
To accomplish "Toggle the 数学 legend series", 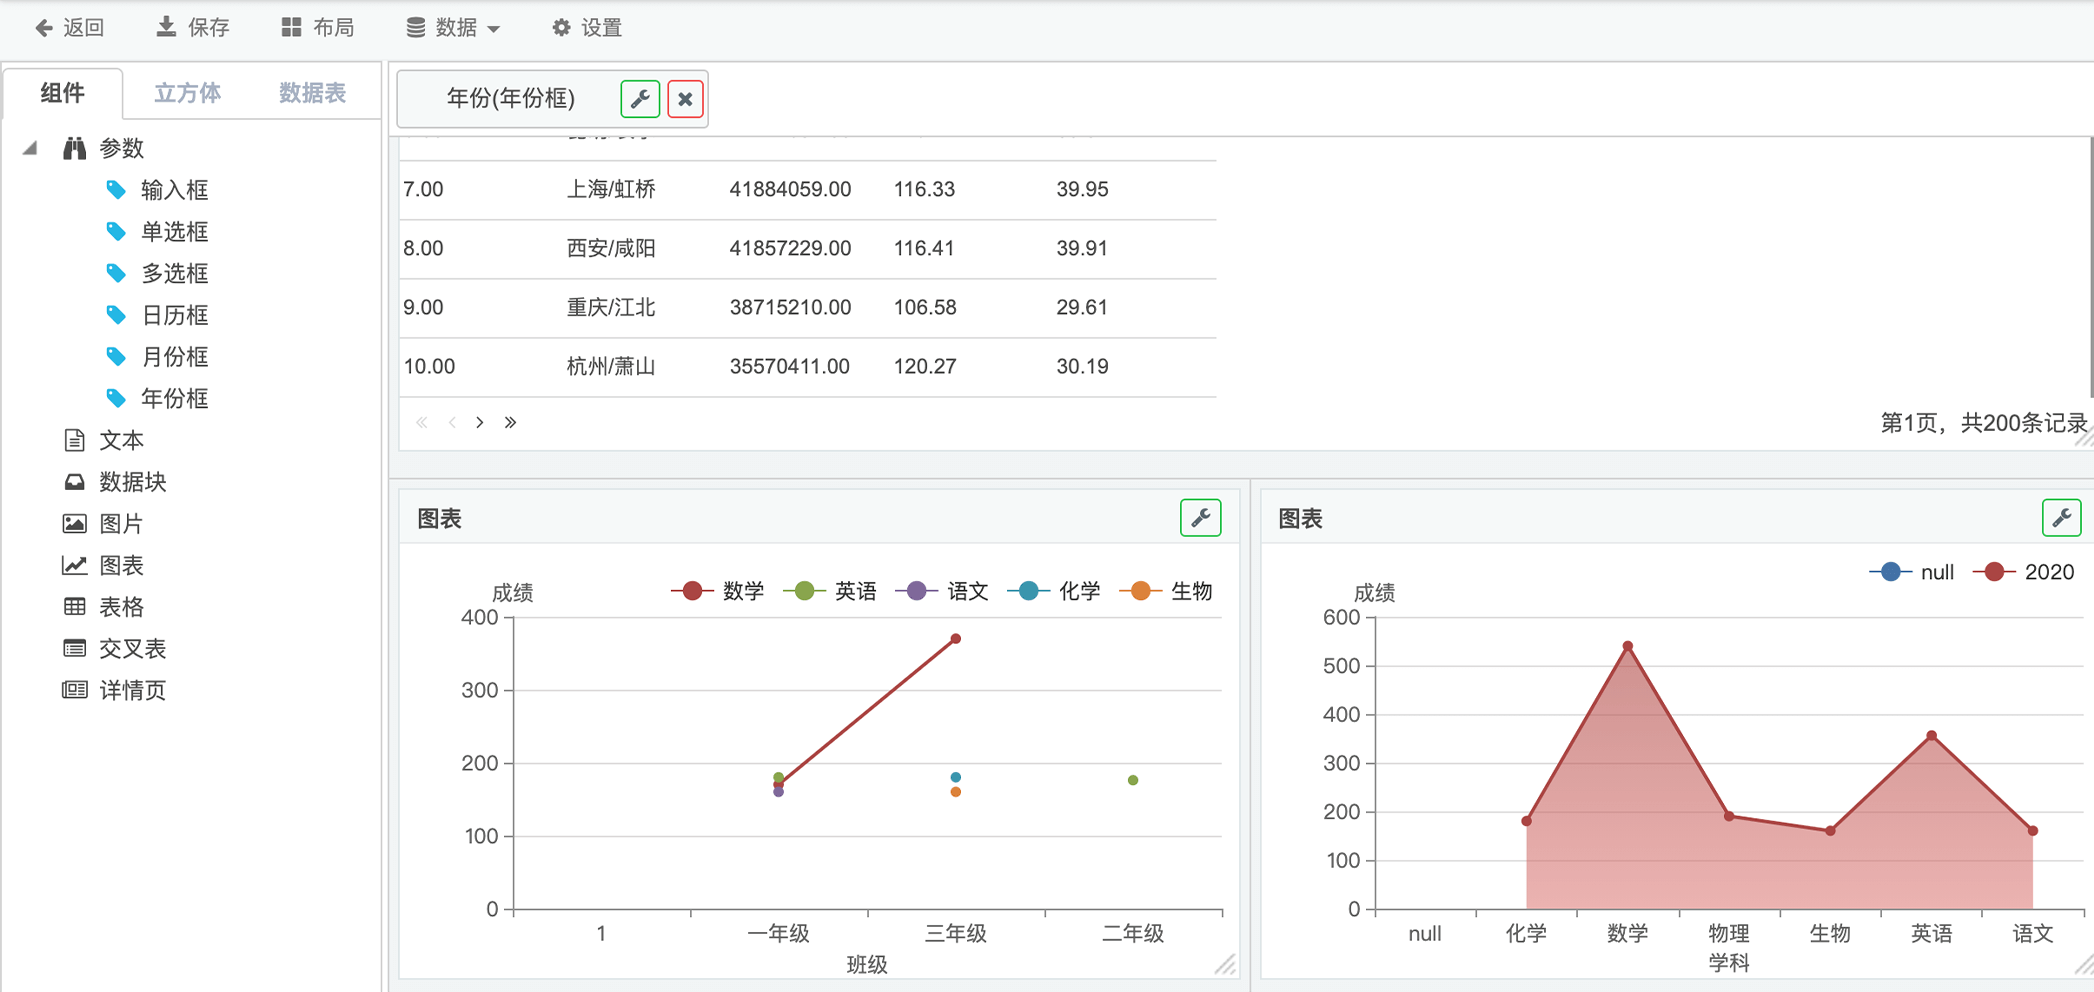I will 718,591.
